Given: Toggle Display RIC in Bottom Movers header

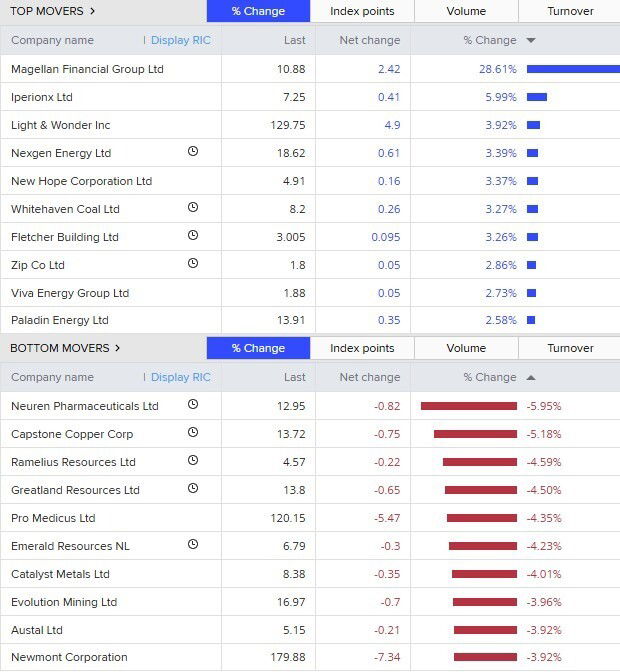Looking at the screenshot, I should pyautogui.click(x=180, y=377).
